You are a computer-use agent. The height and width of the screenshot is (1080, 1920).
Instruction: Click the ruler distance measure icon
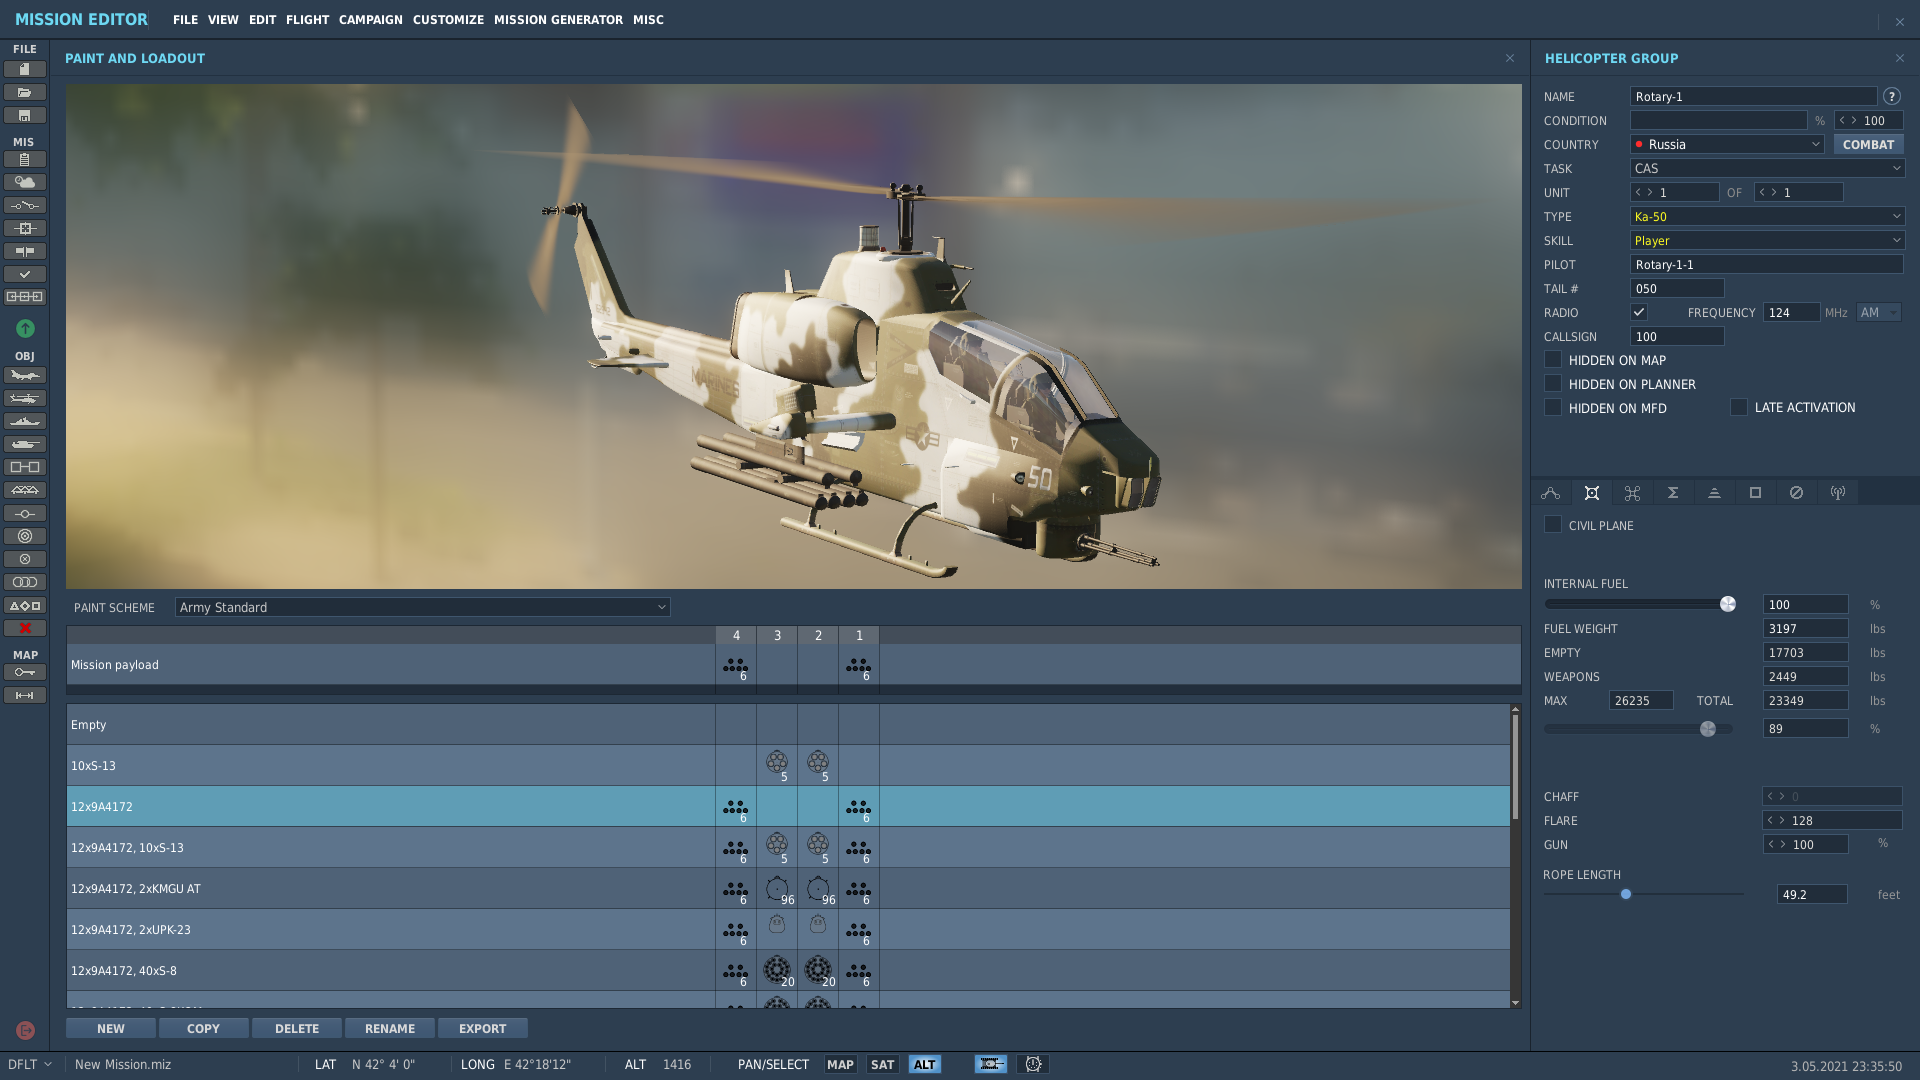(x=25, y=695)
